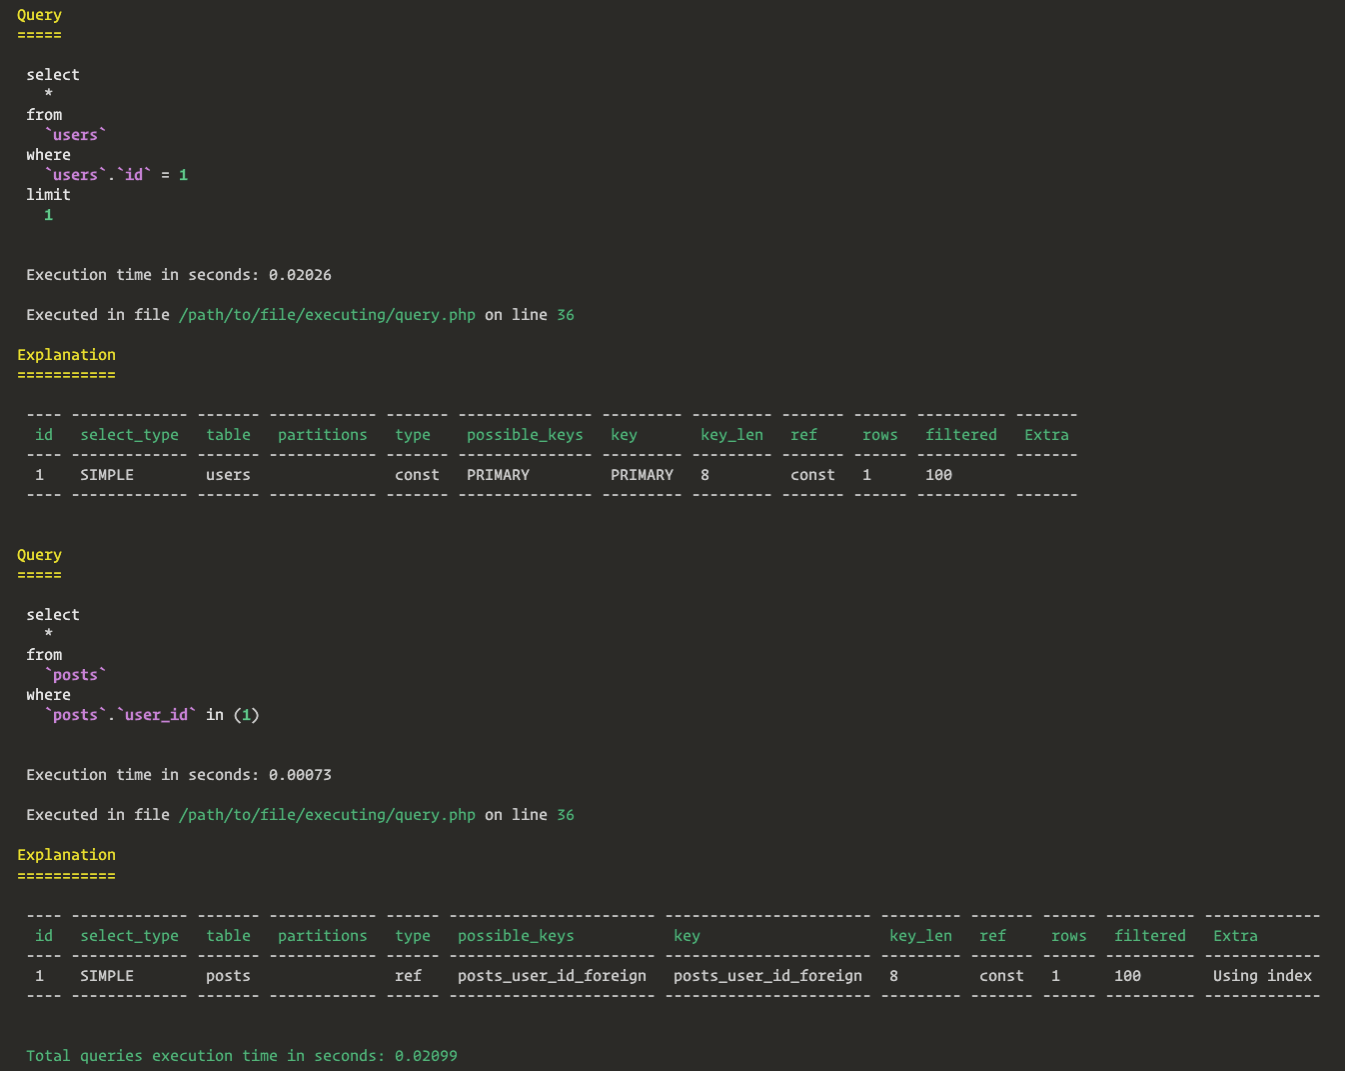
Task: Click the users cell in the table column
Action: tap(228, 475)
